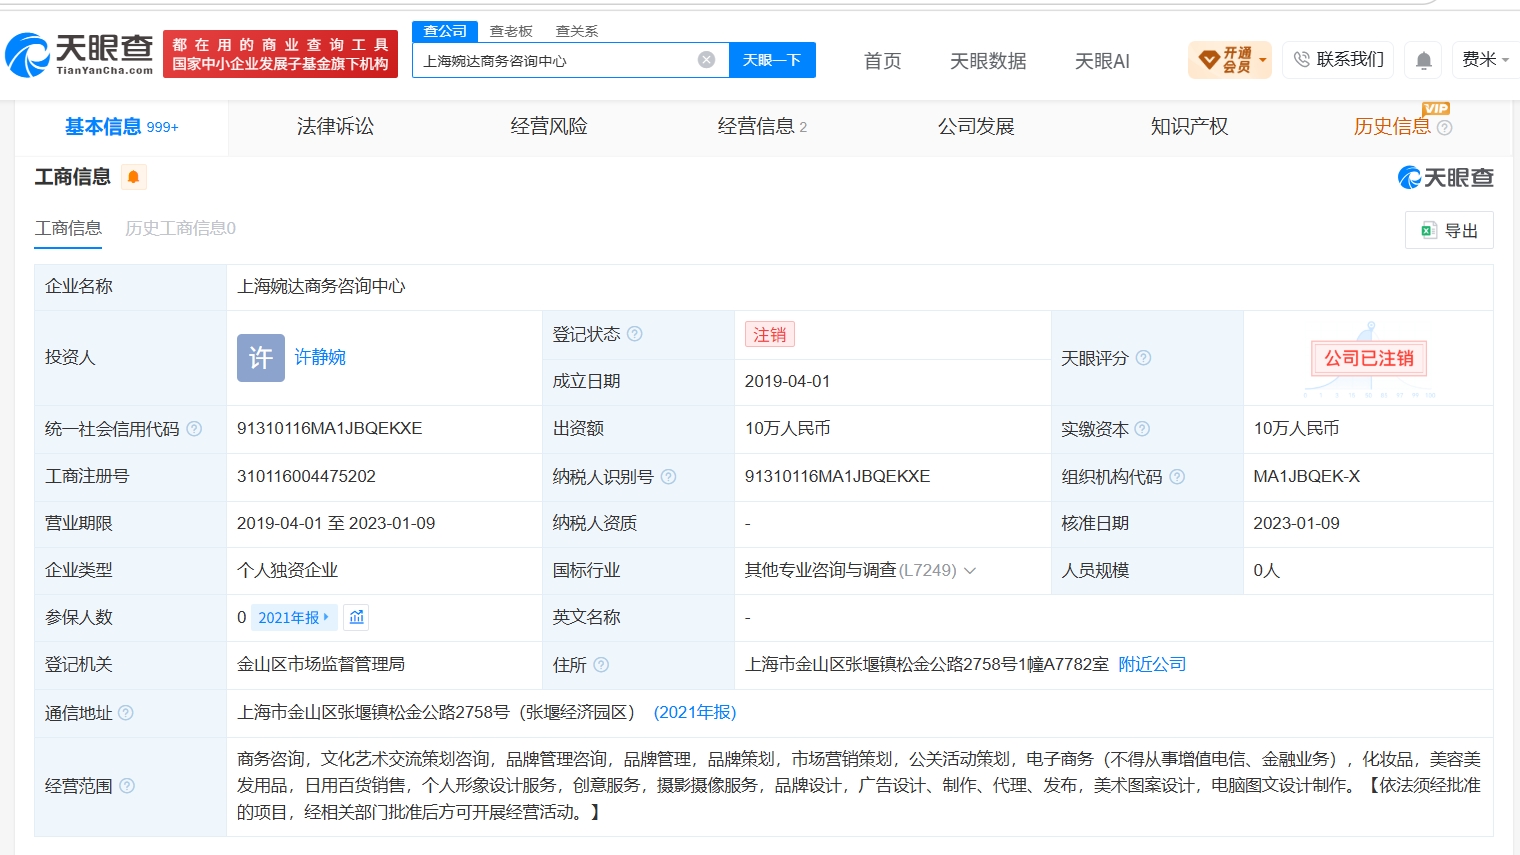Screen dimensions: 1520x855
Task: Click the orange alert bell beside 工商信息
Action: point(133,177)
